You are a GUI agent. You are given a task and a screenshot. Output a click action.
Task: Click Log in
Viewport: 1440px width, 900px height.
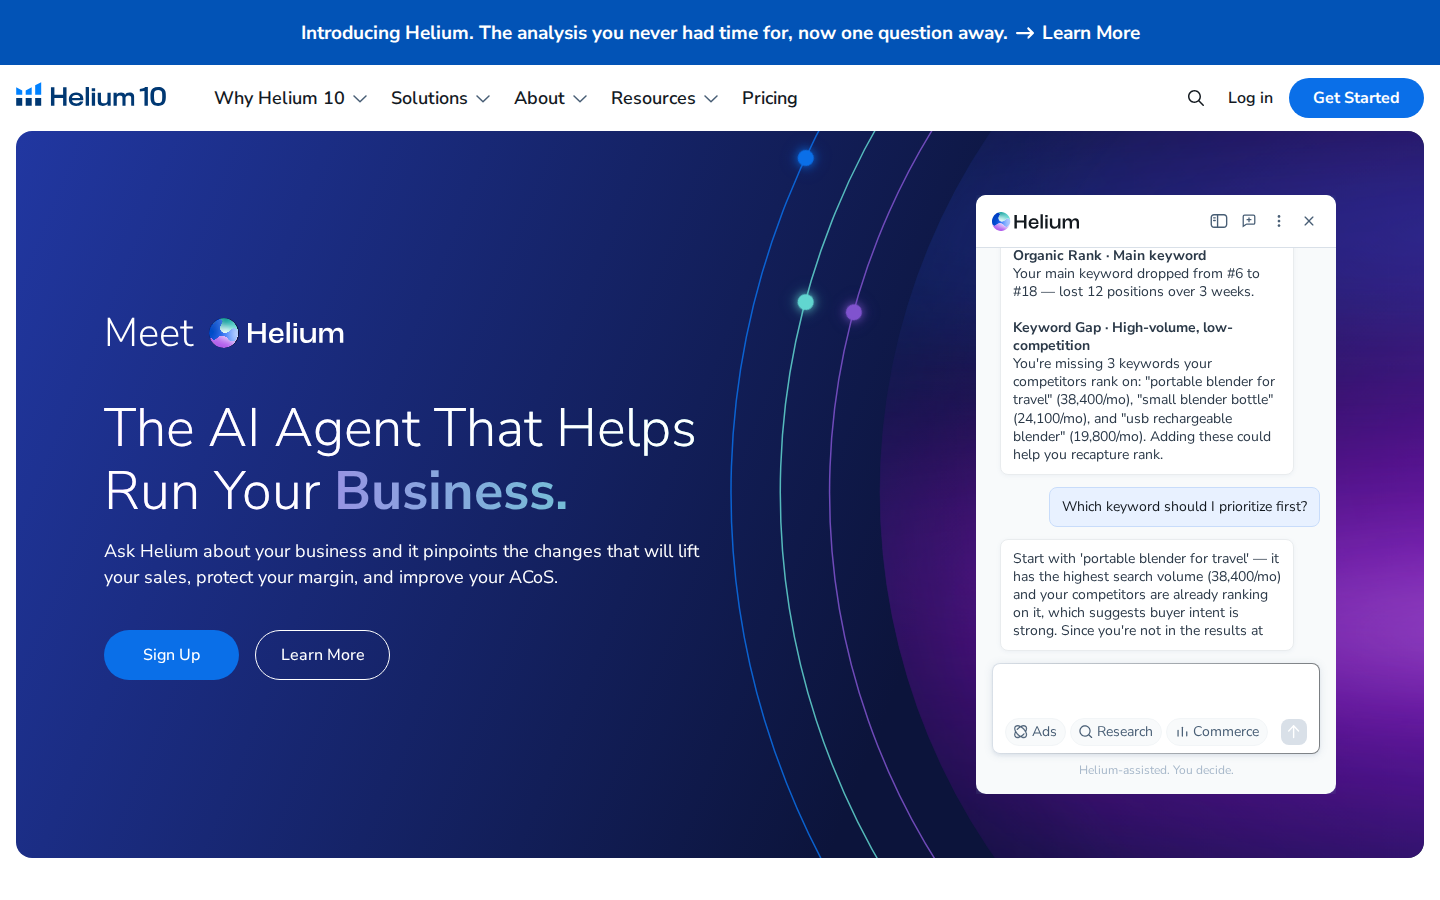[x=1250, y=98]
